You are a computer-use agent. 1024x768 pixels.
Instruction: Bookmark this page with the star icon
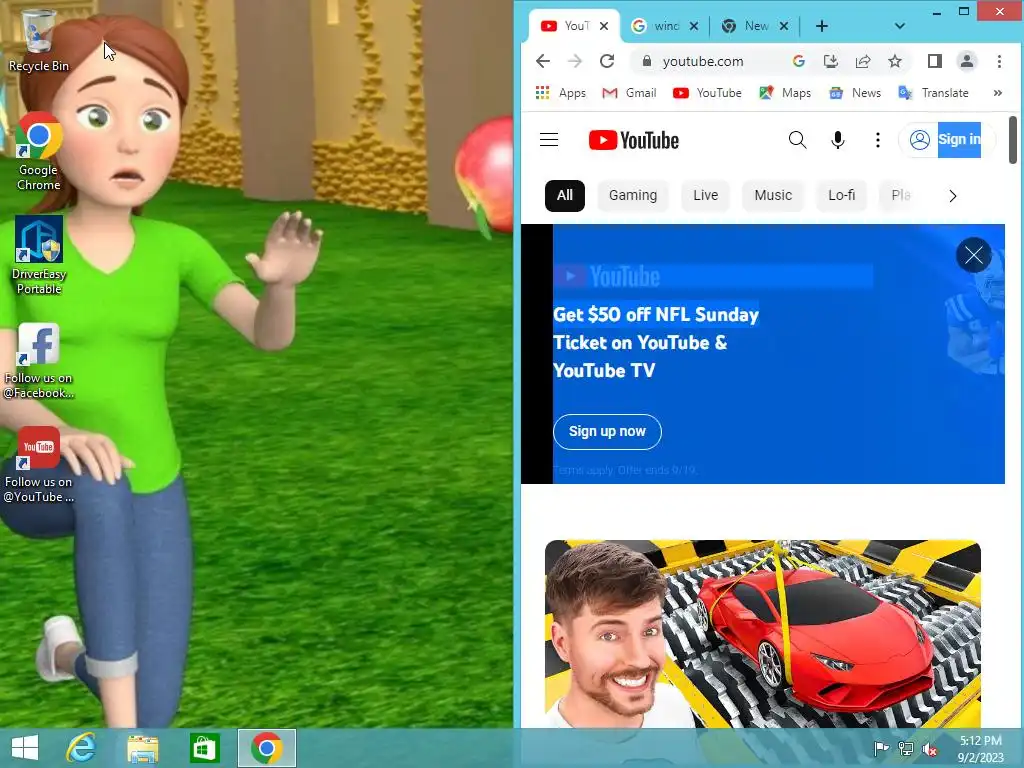(895, 61)
